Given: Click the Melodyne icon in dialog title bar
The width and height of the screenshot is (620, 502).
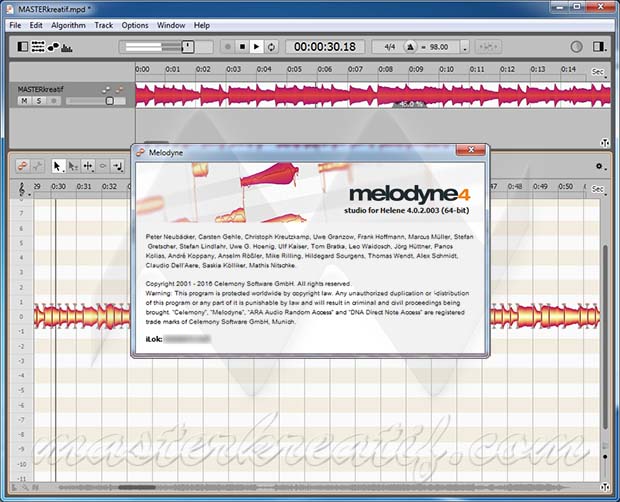Looking at the screenshot, I should tap(140, 152).
